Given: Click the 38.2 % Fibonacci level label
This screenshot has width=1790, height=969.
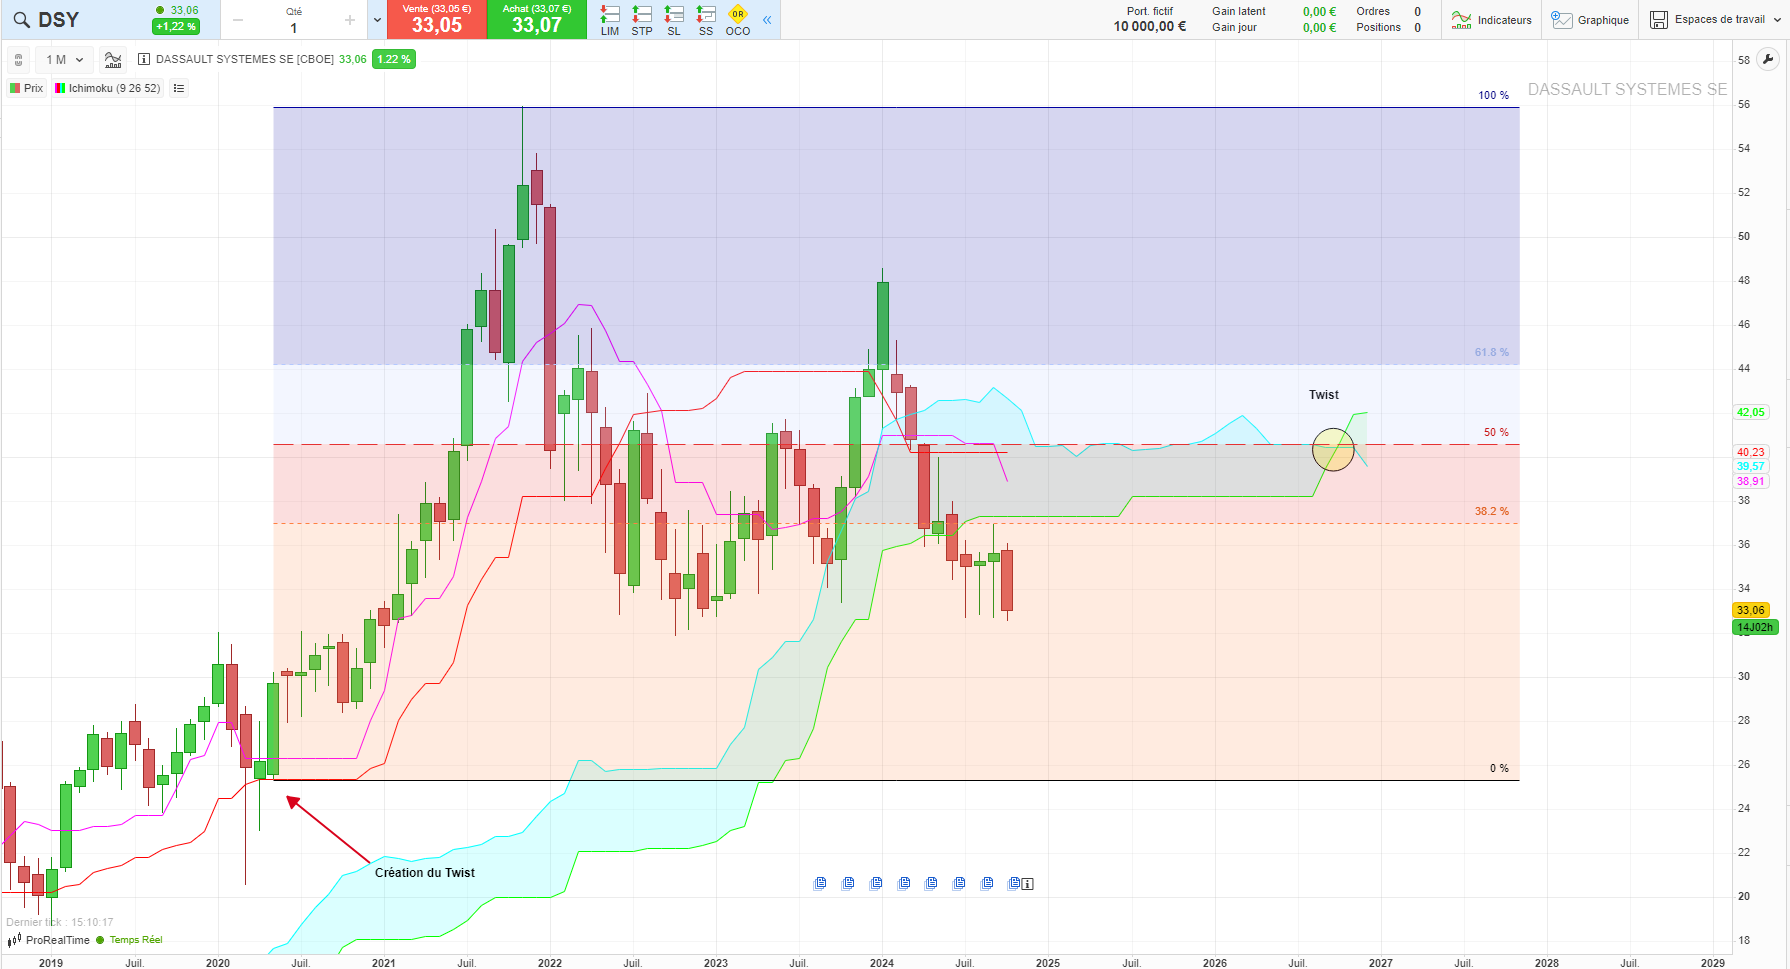Looking at the screenshot, I should 1492,512.
